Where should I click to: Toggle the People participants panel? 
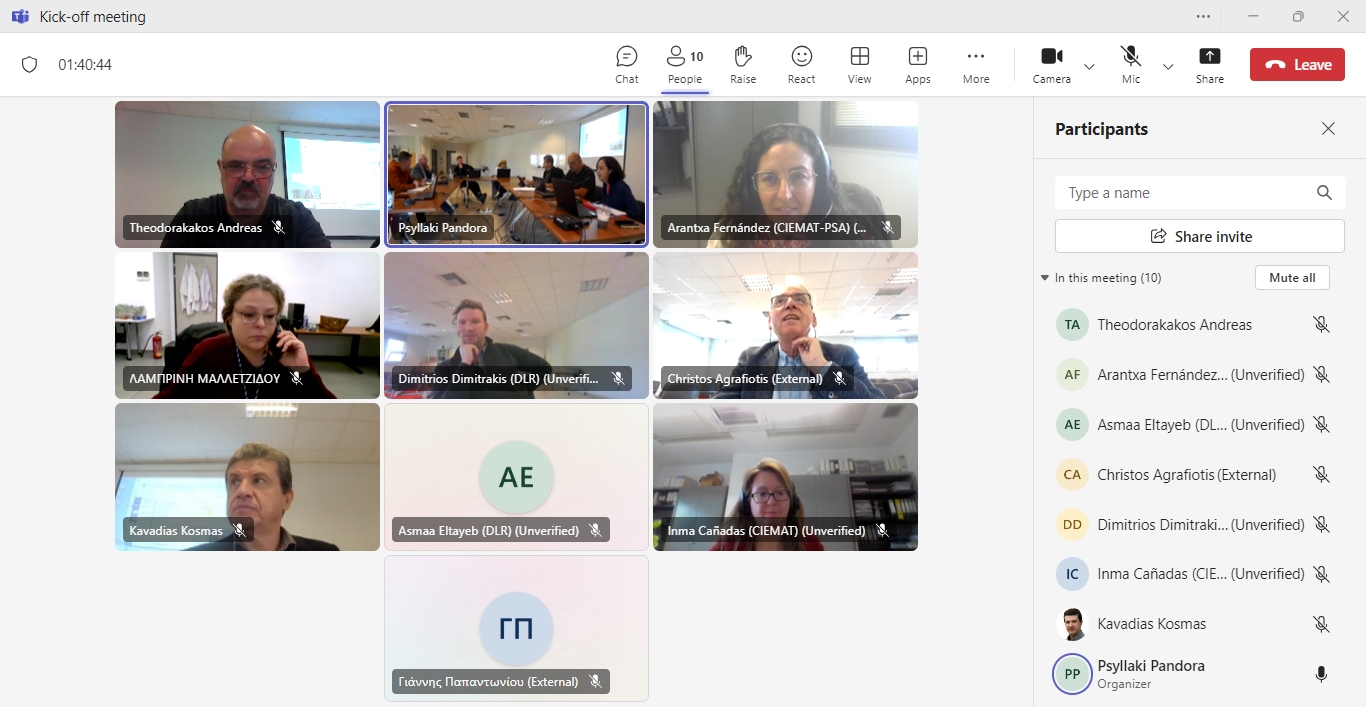click(685, 65)
